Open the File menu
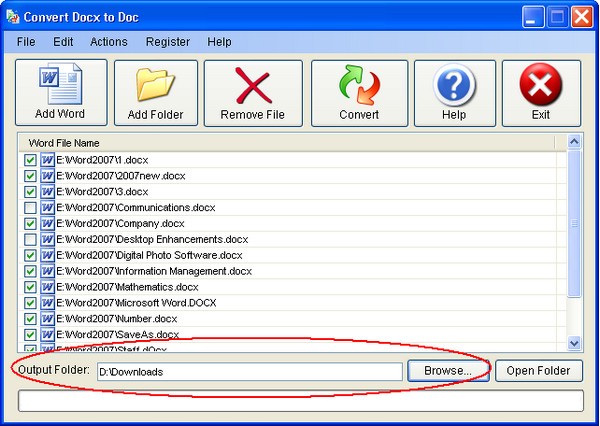Screen dimensions: 600x426 26,42
